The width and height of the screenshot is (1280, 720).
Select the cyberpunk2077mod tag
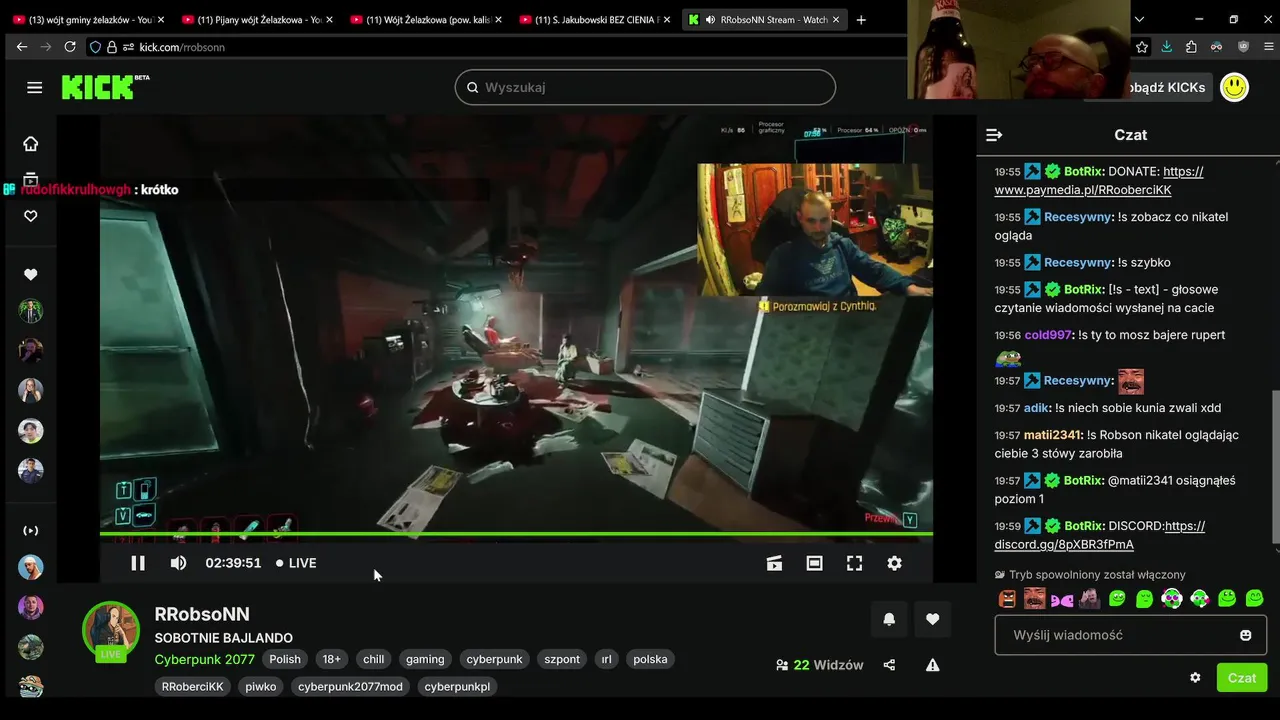coord(350,687)
